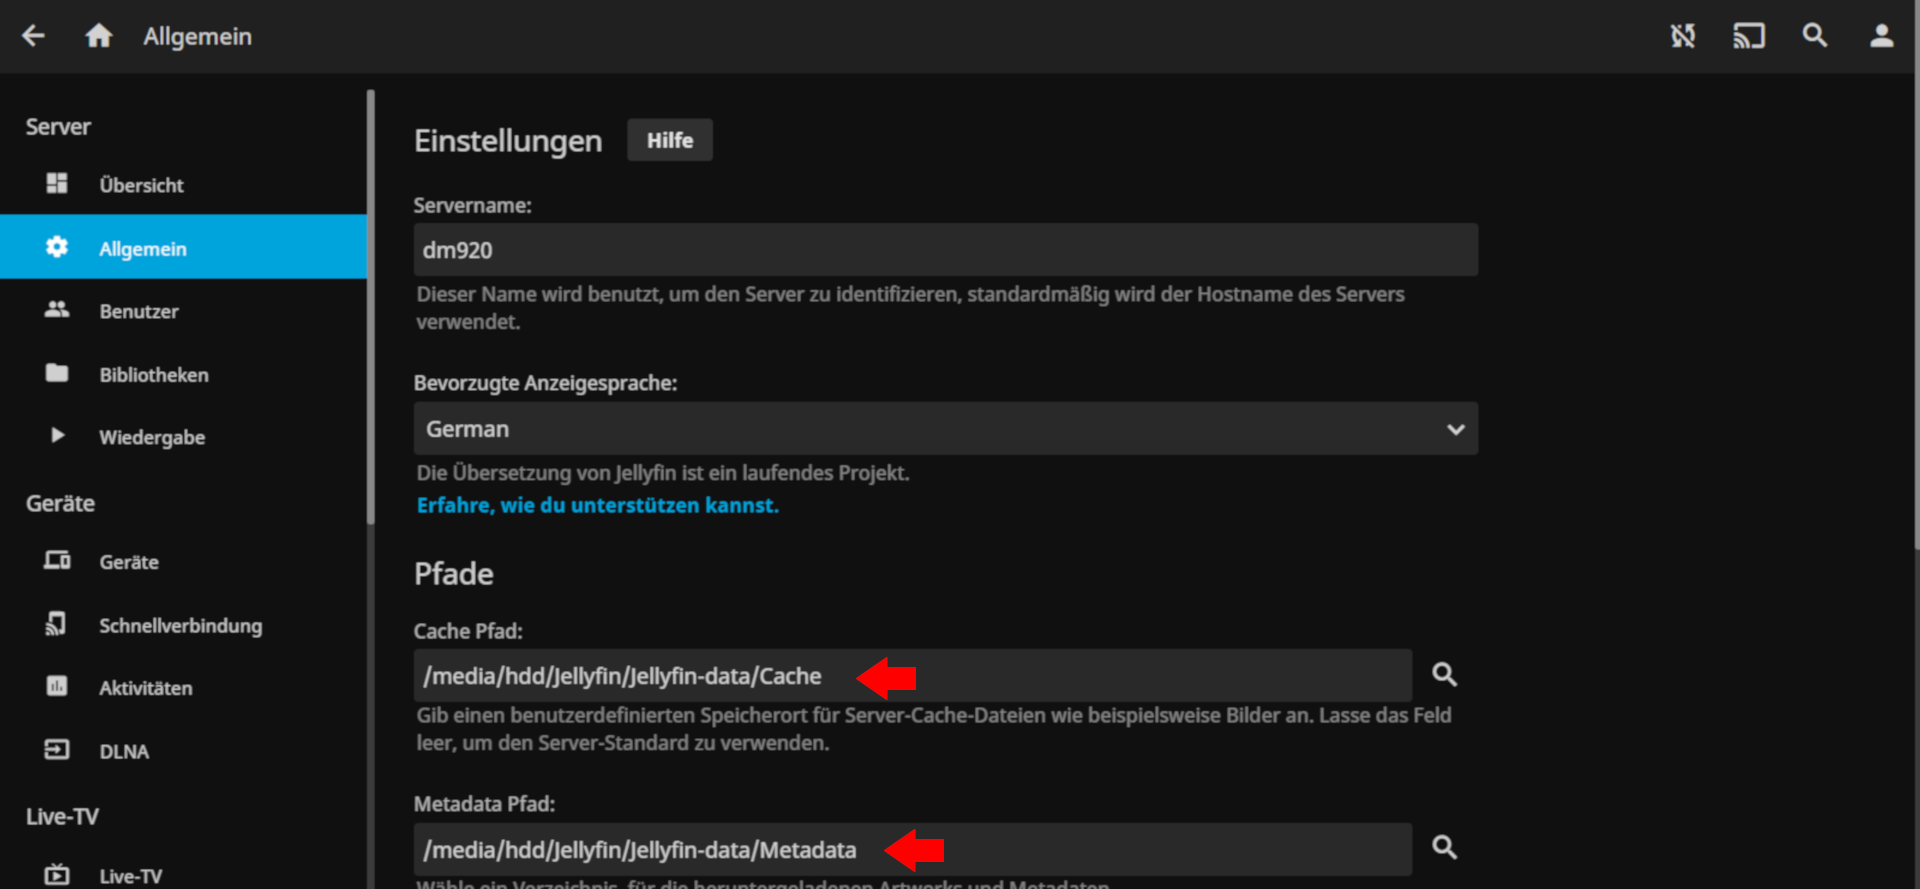The height and width of the screenshot is (889, 1920).
Task: Open the Aktivitäten page
Action: tap(146, 688)
